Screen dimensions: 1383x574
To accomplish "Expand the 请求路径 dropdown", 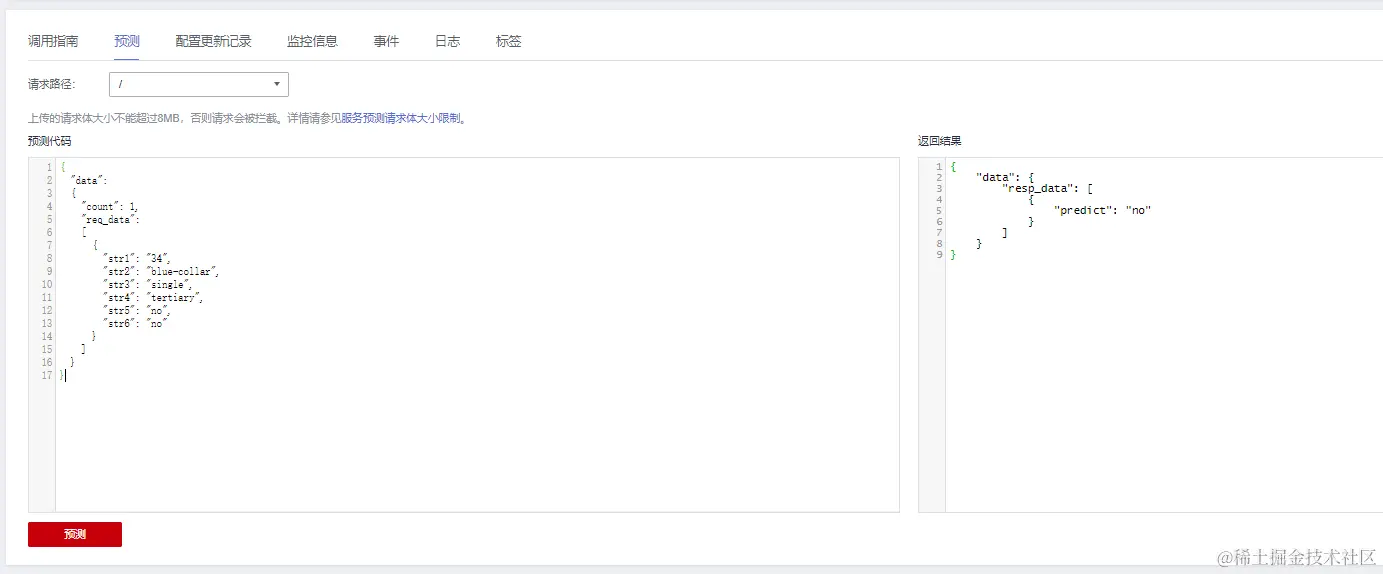I will (x=199, y=84).
